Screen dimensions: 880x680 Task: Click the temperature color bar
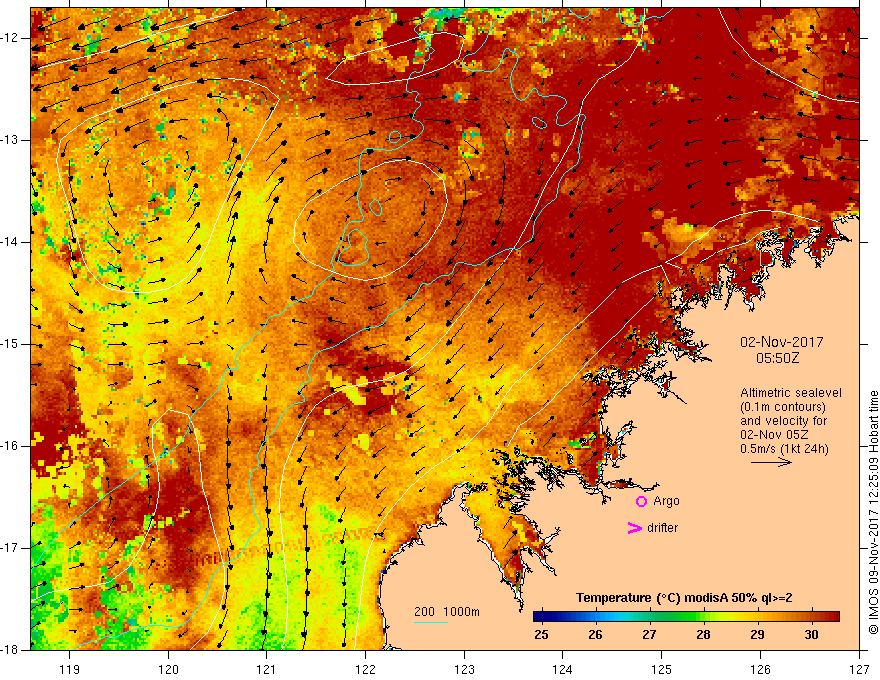pyautogui.click(x=686, y=617)
